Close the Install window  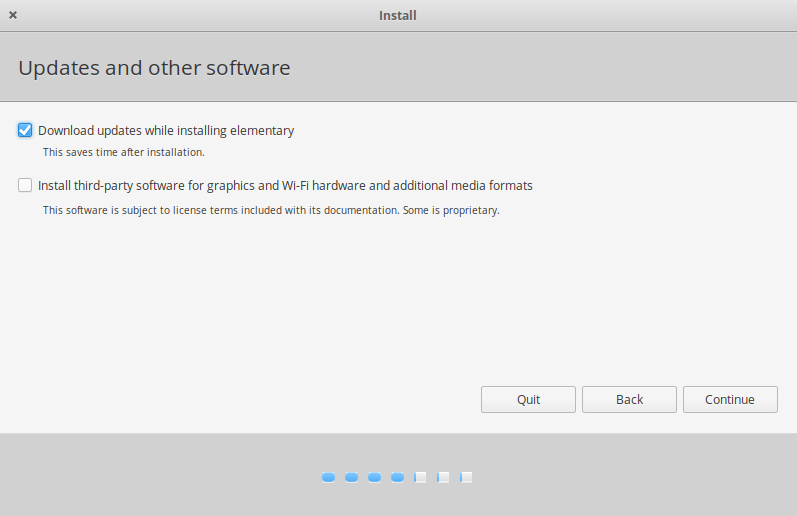[13, 15]
